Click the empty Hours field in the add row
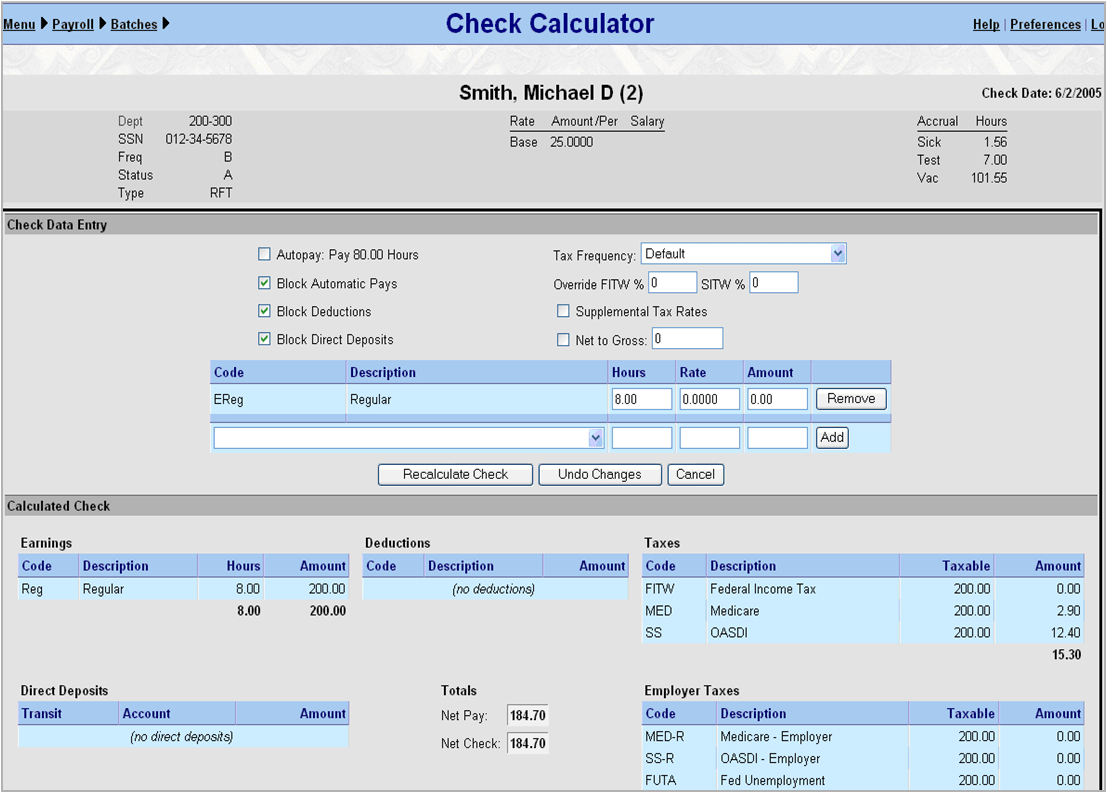This screenshot has width=1107, height=793. pos(642,438)
